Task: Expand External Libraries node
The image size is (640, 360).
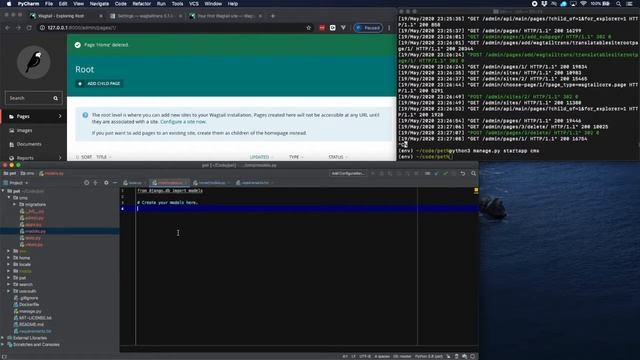Action: click(x=3, y=338)
